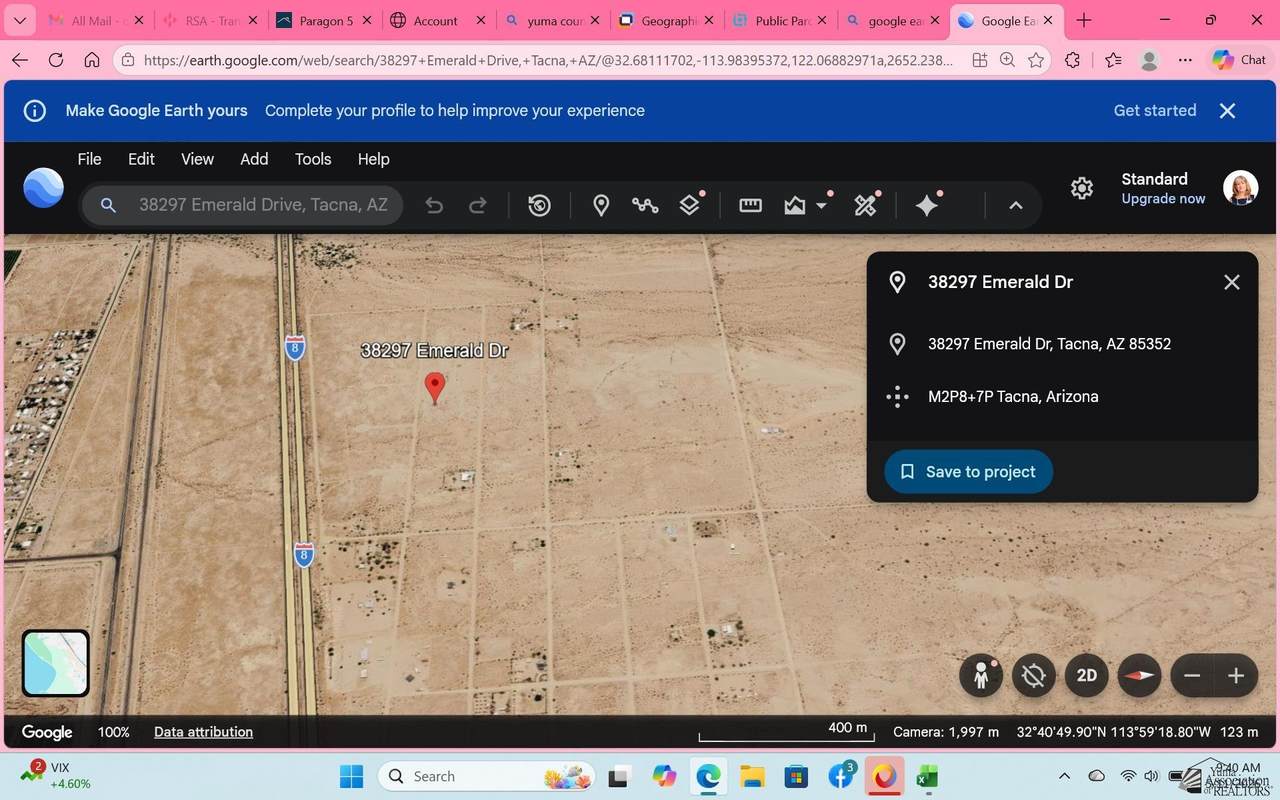This screenshot has height=800, width=1280.
Task: Click the plus code dots icon
Action: (x=897, y=397)
